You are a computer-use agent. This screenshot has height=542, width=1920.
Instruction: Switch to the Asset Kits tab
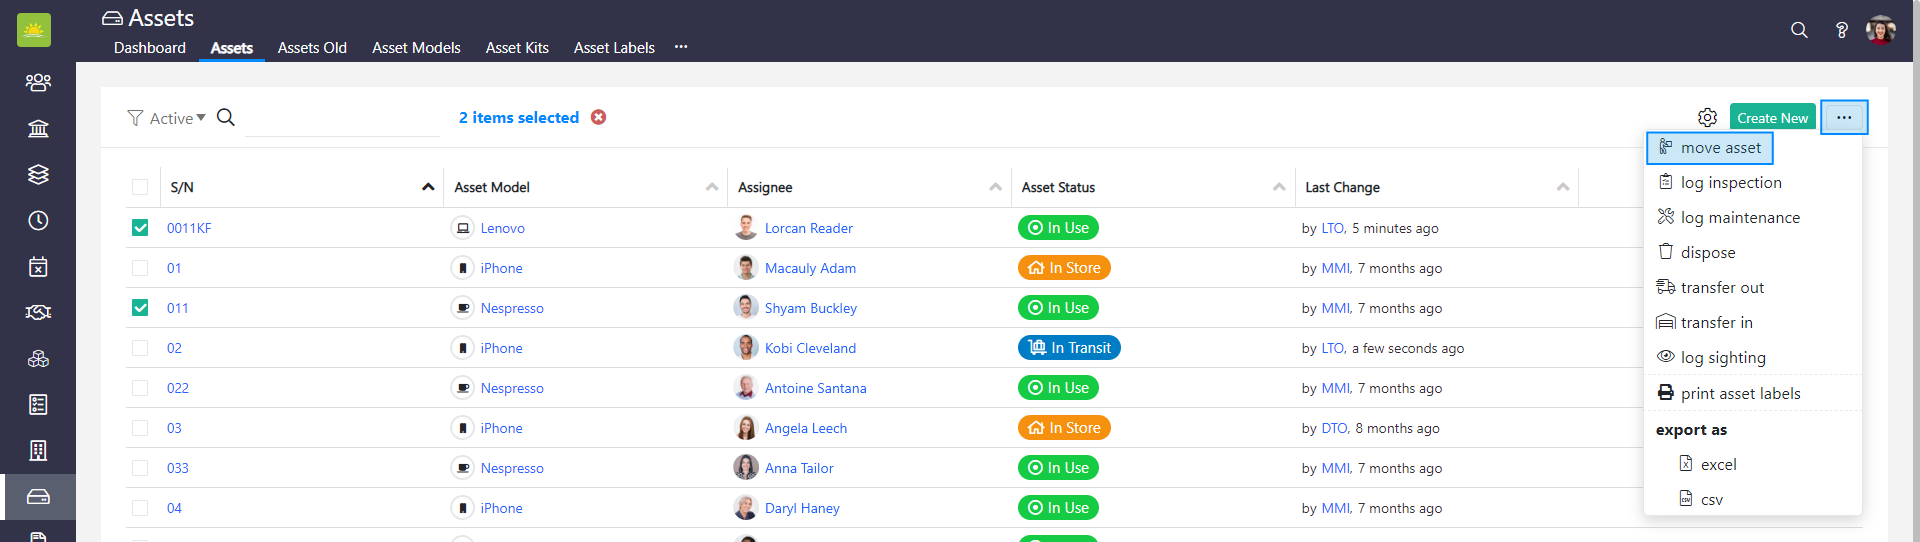coord(517,47)
